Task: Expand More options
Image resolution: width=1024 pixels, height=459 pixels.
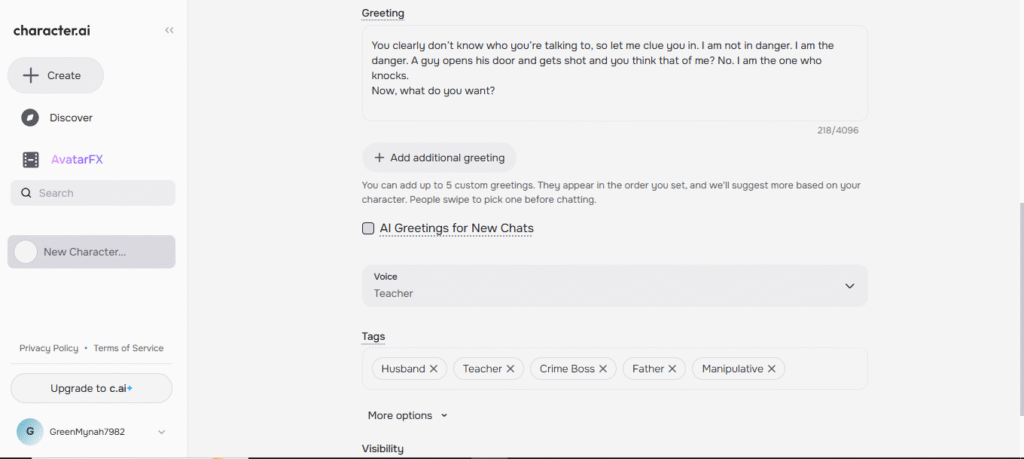Action: 408,415
